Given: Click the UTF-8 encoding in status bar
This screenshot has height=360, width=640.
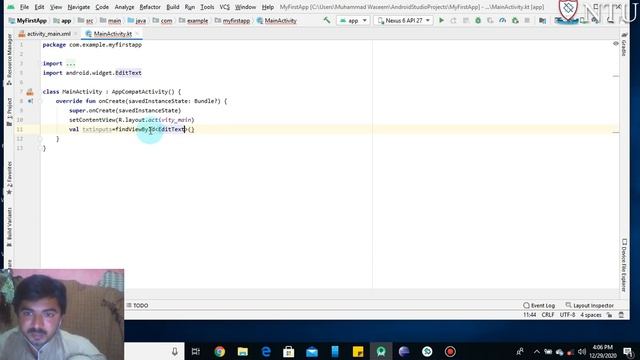Looking at the screenshot, I should pos(567,315).
